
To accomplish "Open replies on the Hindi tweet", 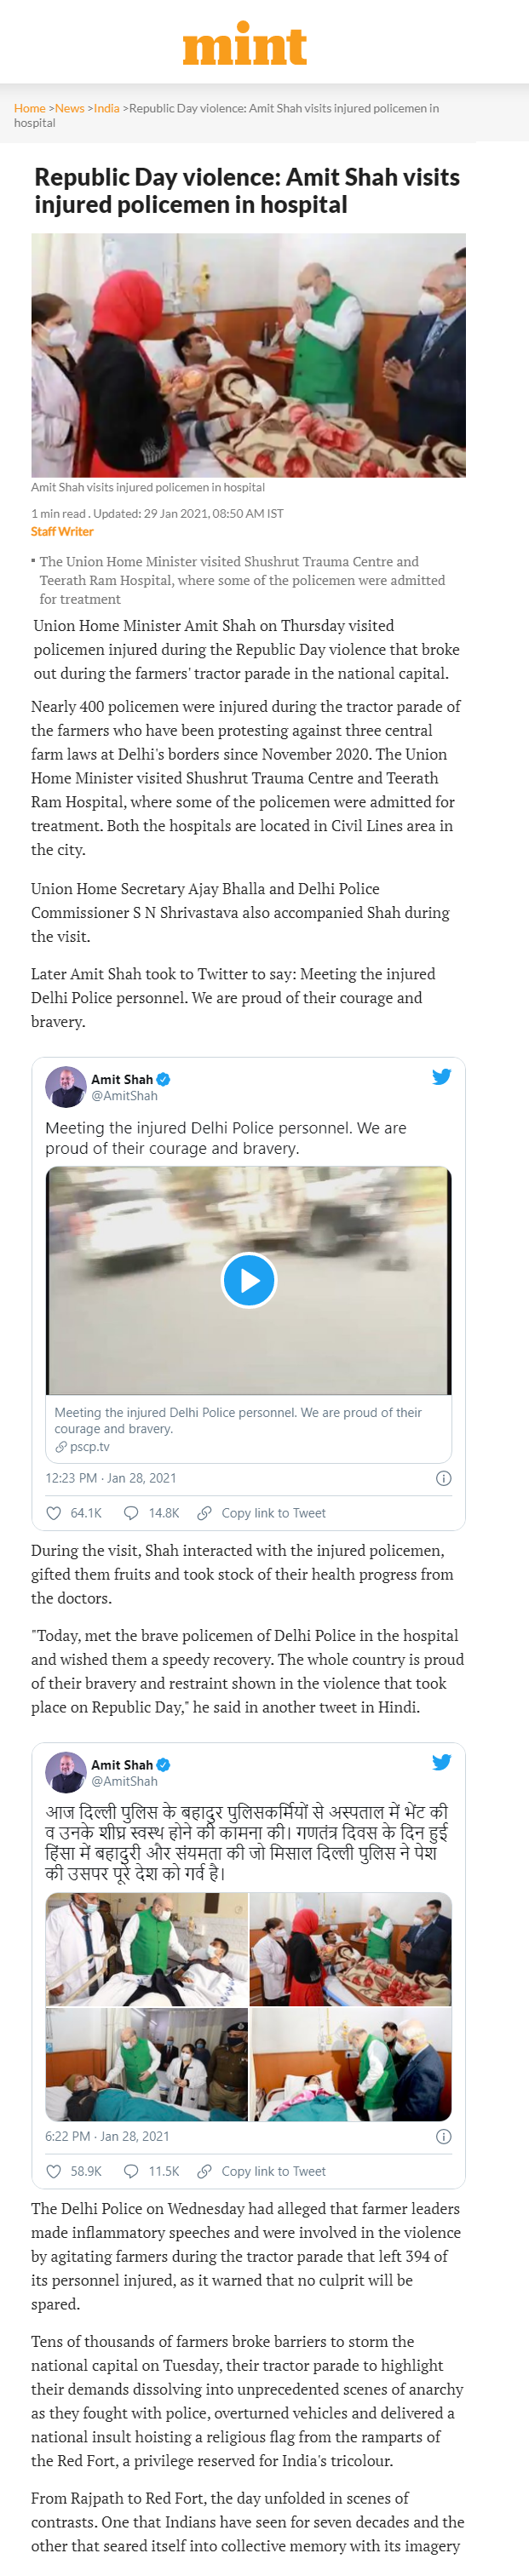I will coord(131,2171).
